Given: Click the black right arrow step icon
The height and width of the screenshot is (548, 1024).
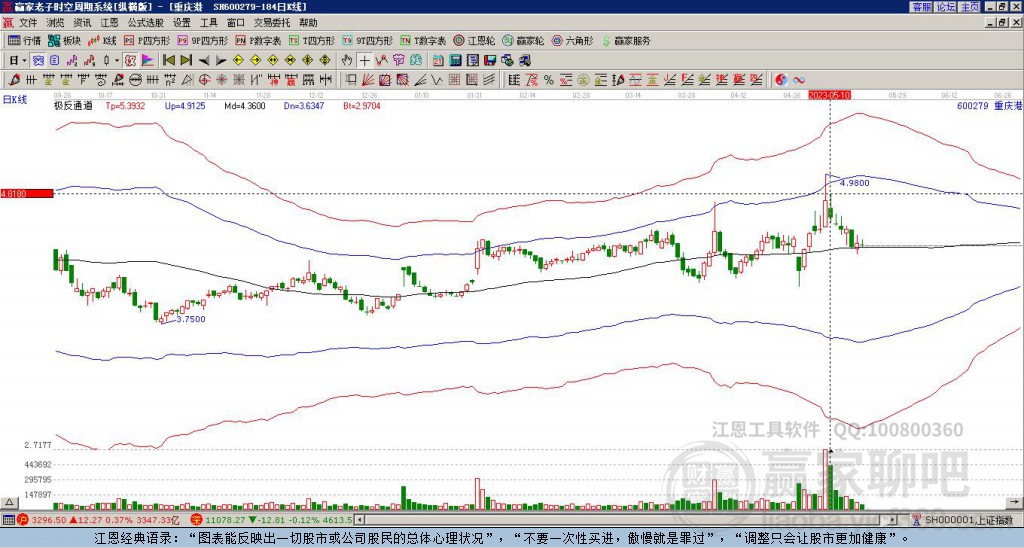Looking at the screenshot, I should [x=221, y=61].
